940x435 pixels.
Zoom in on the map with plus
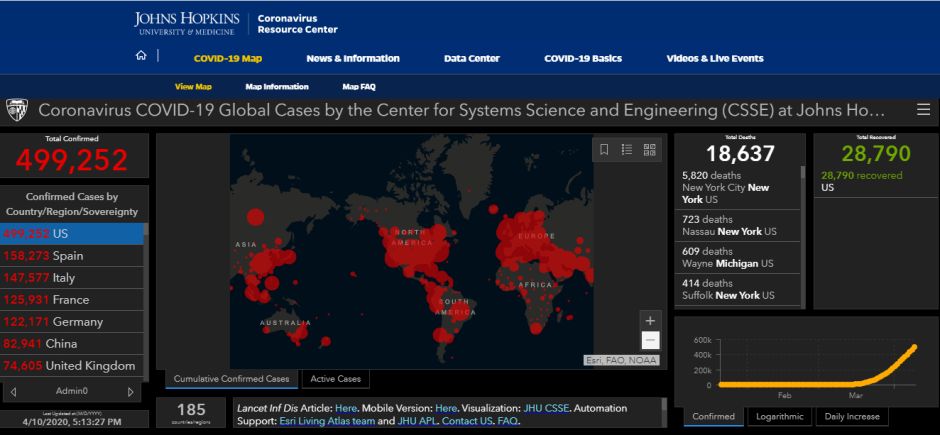(x=650, y=321)
